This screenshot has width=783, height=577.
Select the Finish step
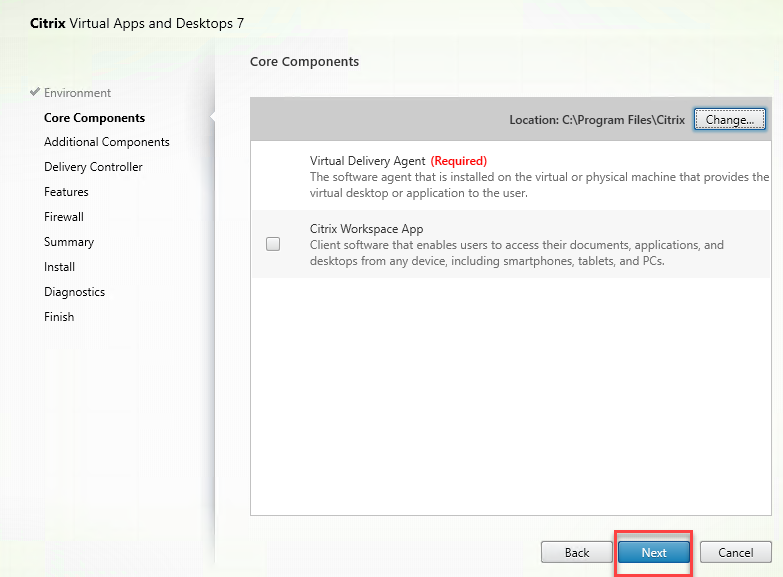pos(59,317)
